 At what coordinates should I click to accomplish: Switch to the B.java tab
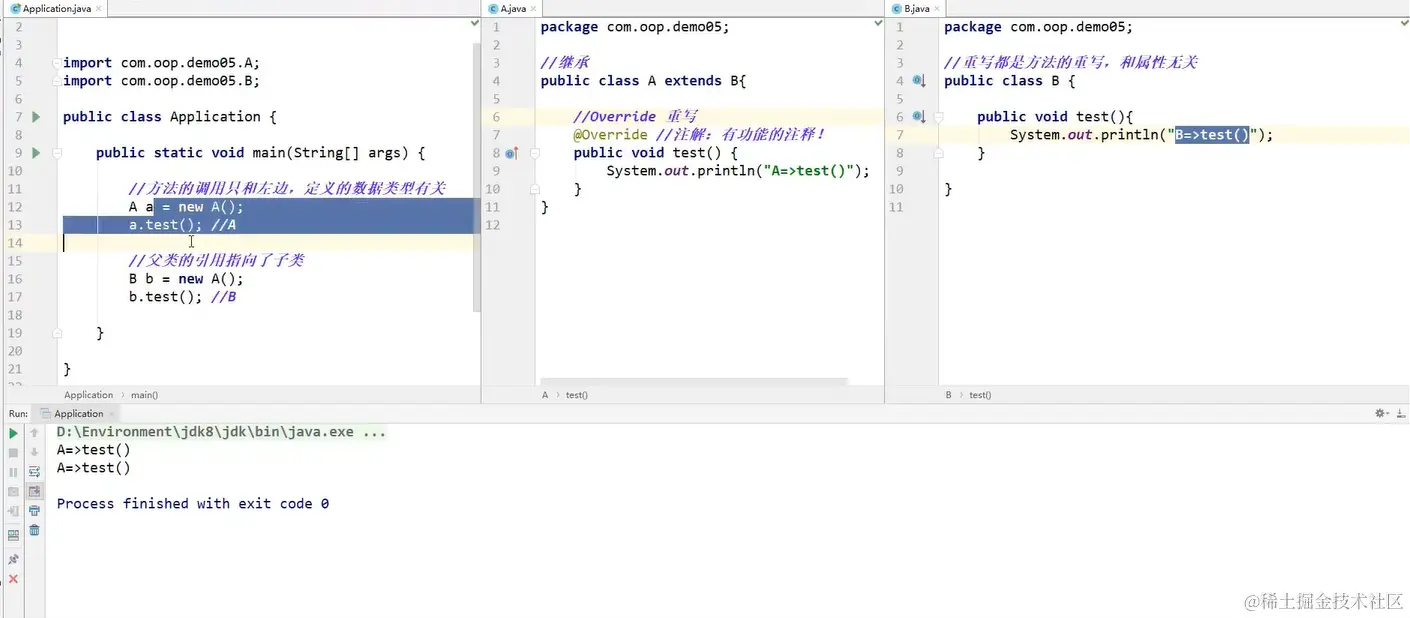tap(916, 8)
